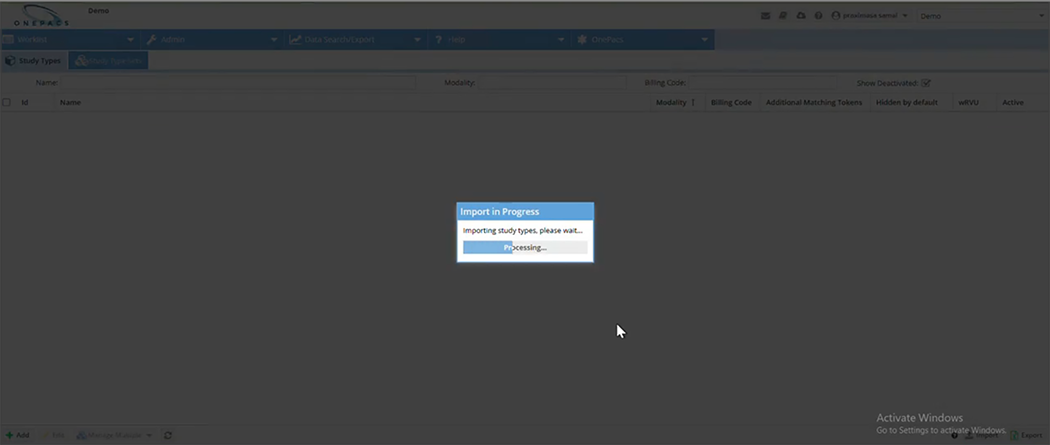Open the Demo facility combo box
This screenshot has width=1050, height=445.
coord(980,16)
